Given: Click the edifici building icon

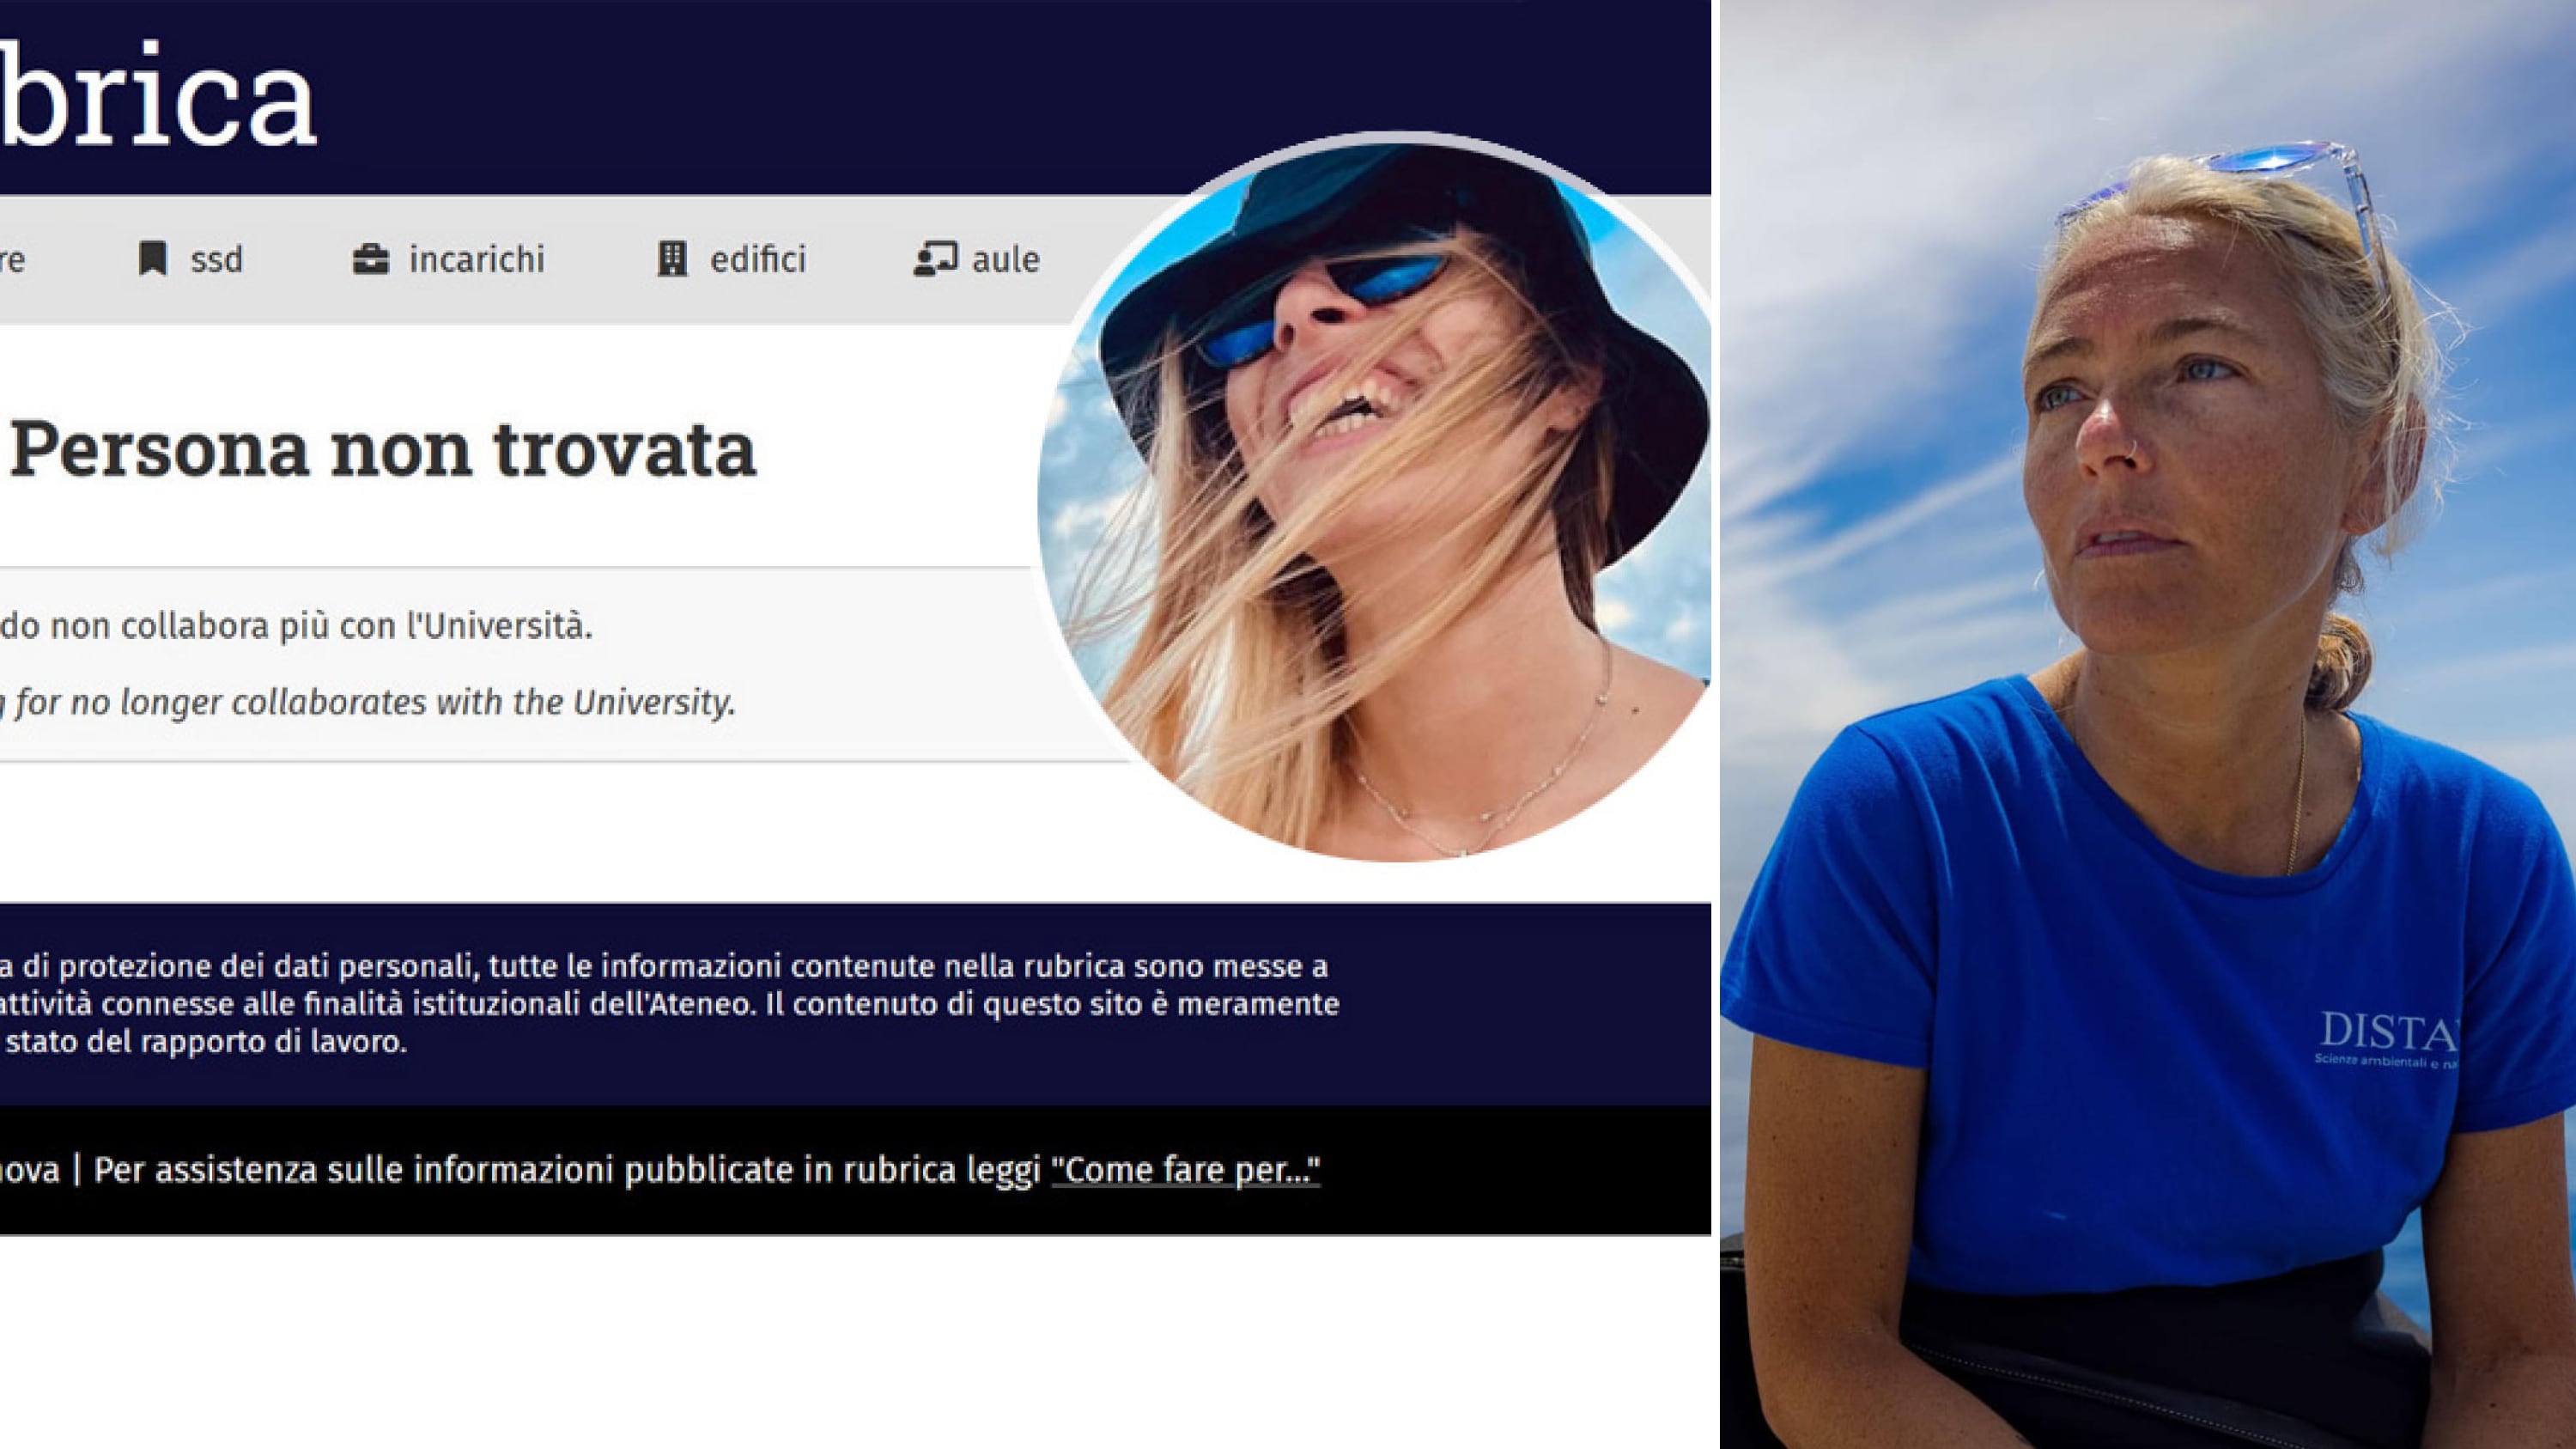Looking at the screenshot, I should (672, 259).
